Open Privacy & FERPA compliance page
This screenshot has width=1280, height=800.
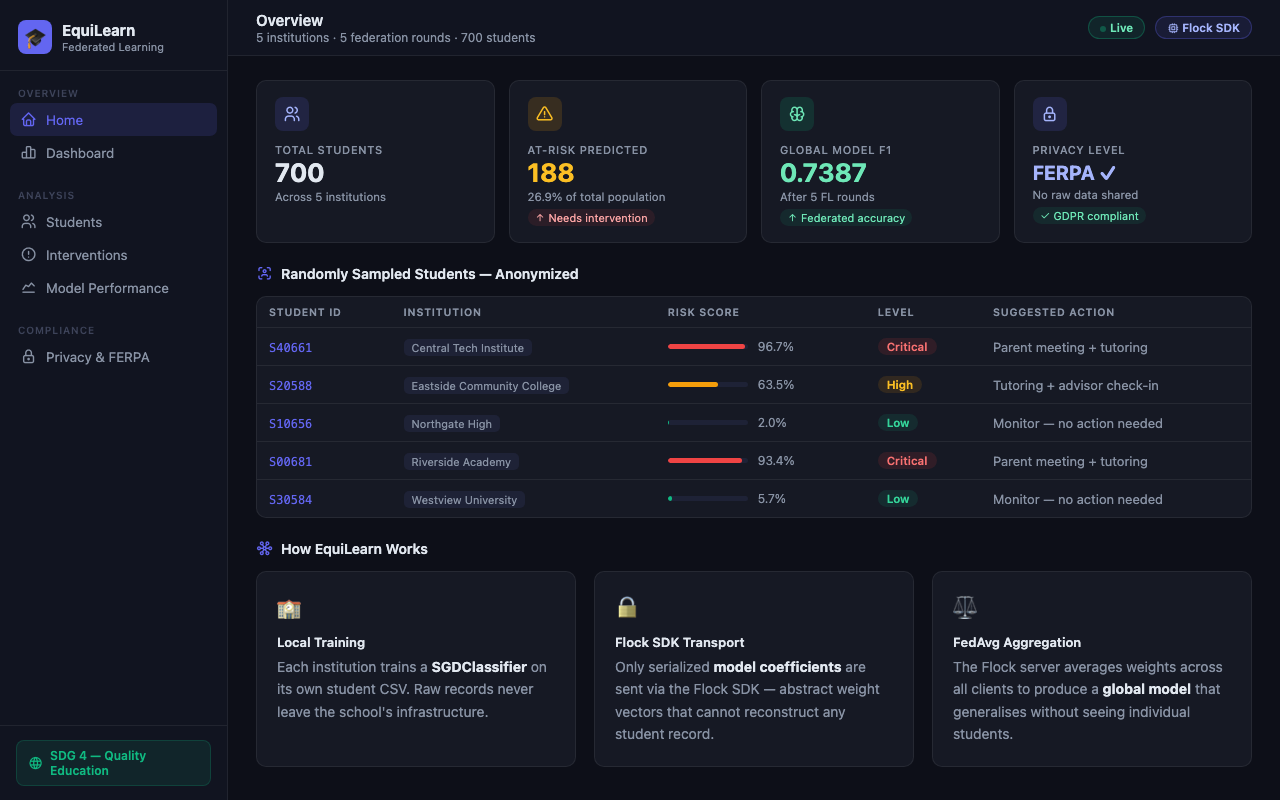(x=113, y=357)
